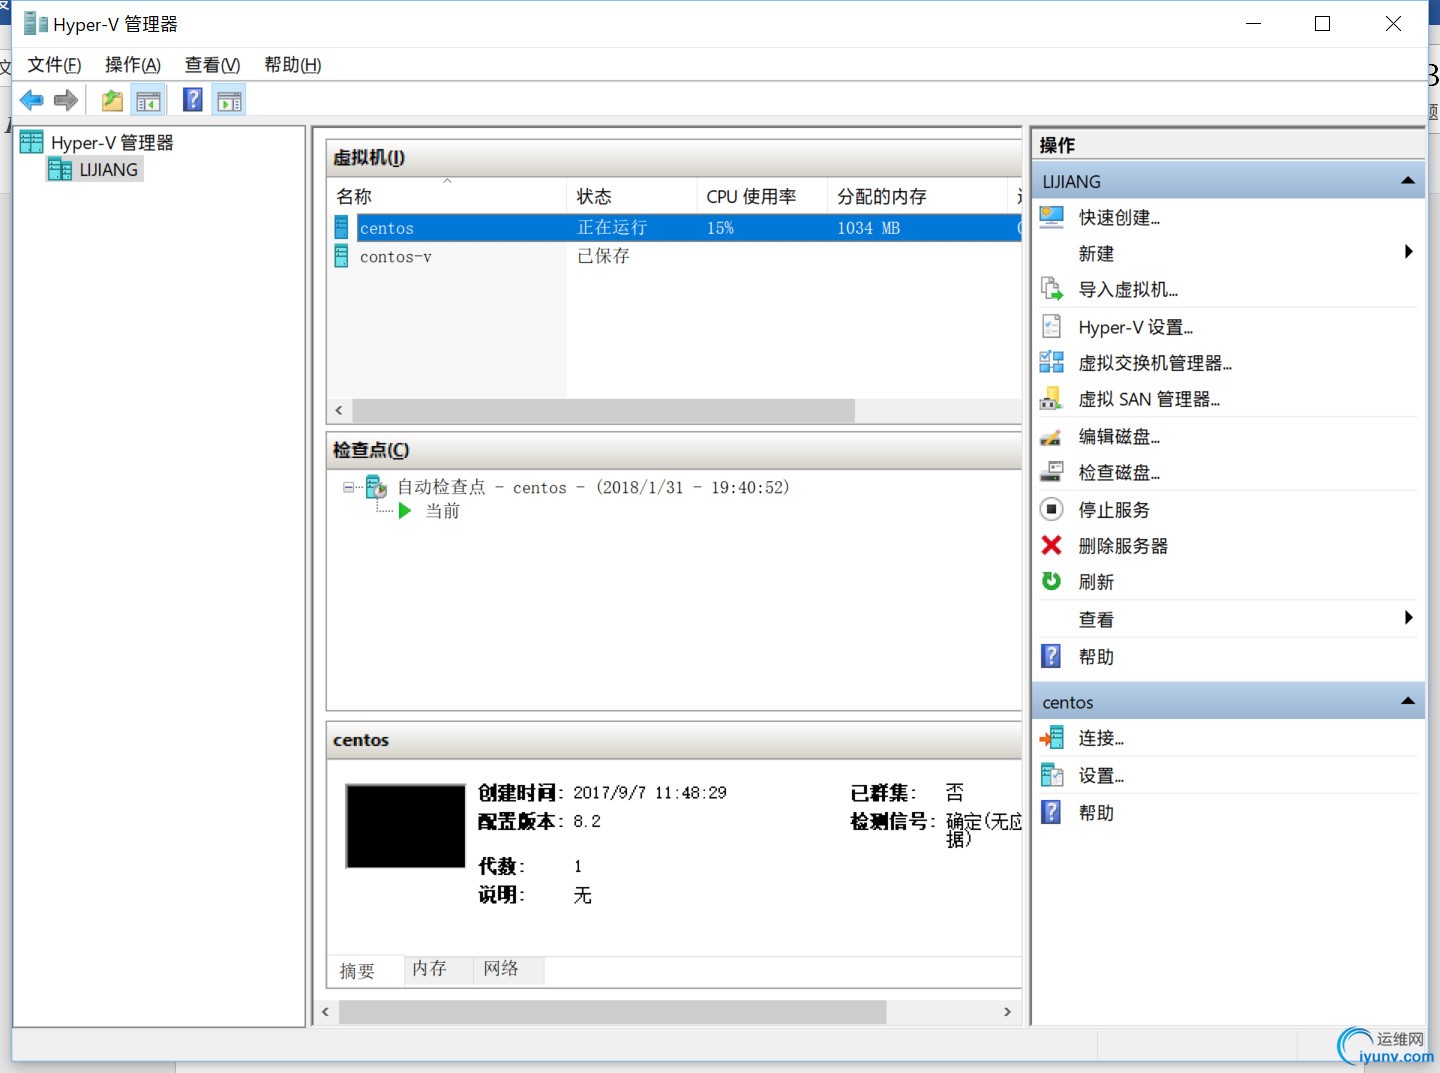Click the automatic checkpoint icon
Viewport: 1440px width, 1073px height.
(x=376, y=487)
